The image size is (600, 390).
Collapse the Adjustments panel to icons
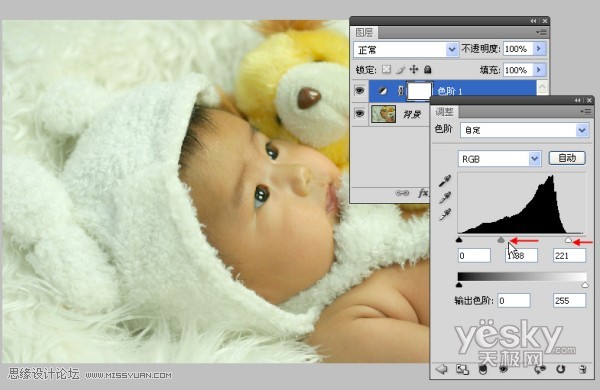click(x=577, y=100)
